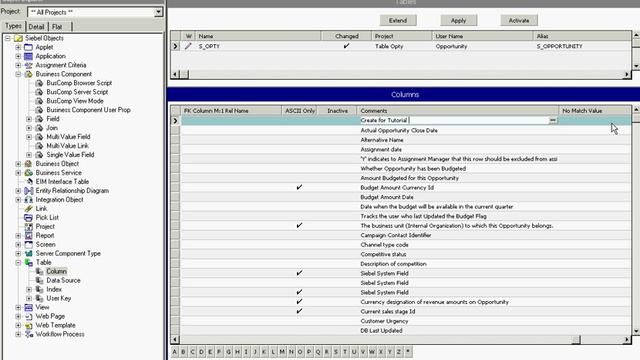Collapse the Siebel Objects root node
Image resolution: width=640 pixels, height=360 pixels.
tap(7, 38)
